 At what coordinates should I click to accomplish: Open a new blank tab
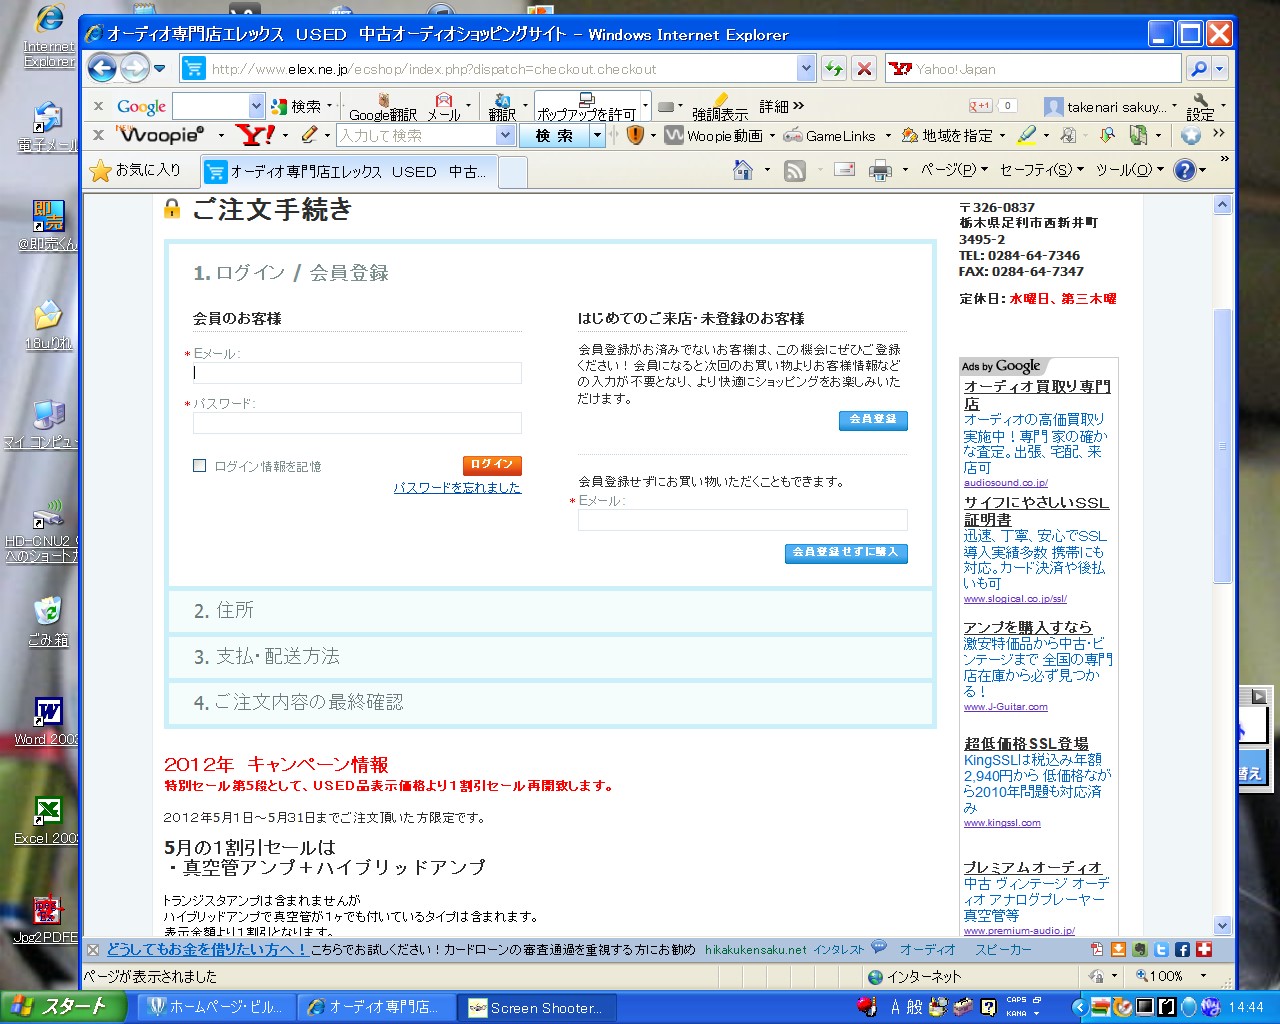(512, 172)
